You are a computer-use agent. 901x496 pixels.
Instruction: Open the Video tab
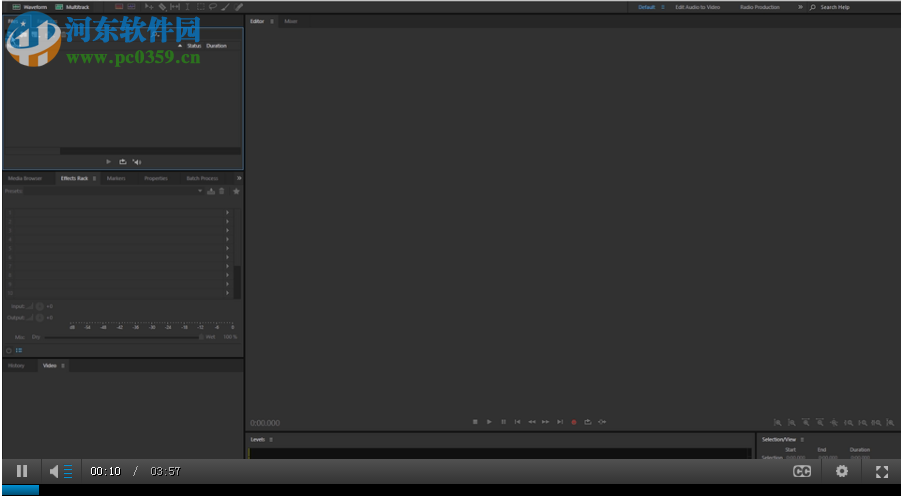pos(49,366)
